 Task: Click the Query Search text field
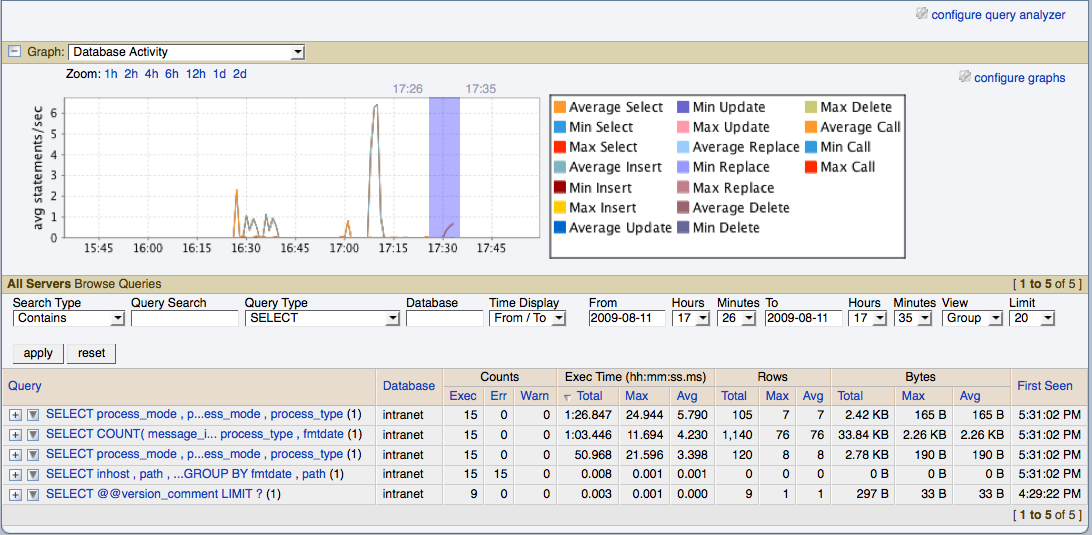(184, 318)
